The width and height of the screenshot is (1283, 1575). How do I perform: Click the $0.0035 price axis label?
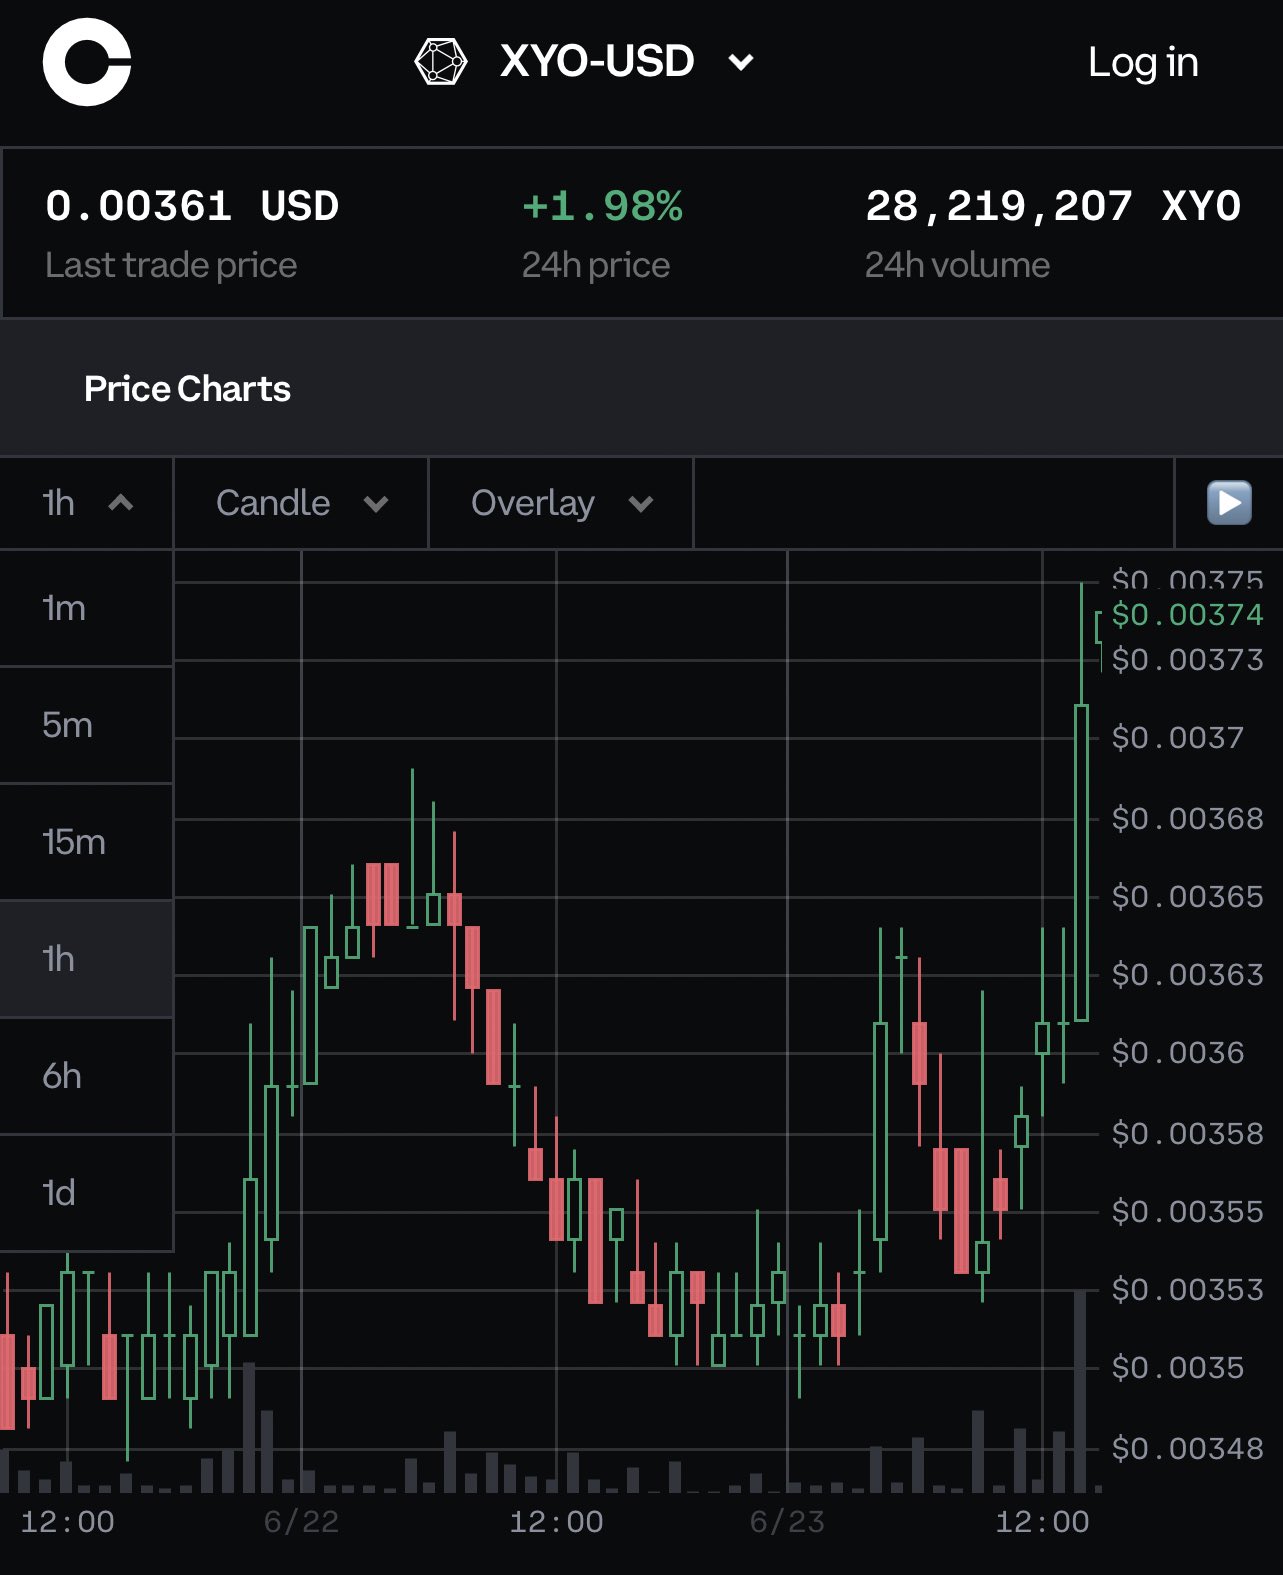[x=1177, y=1368]
